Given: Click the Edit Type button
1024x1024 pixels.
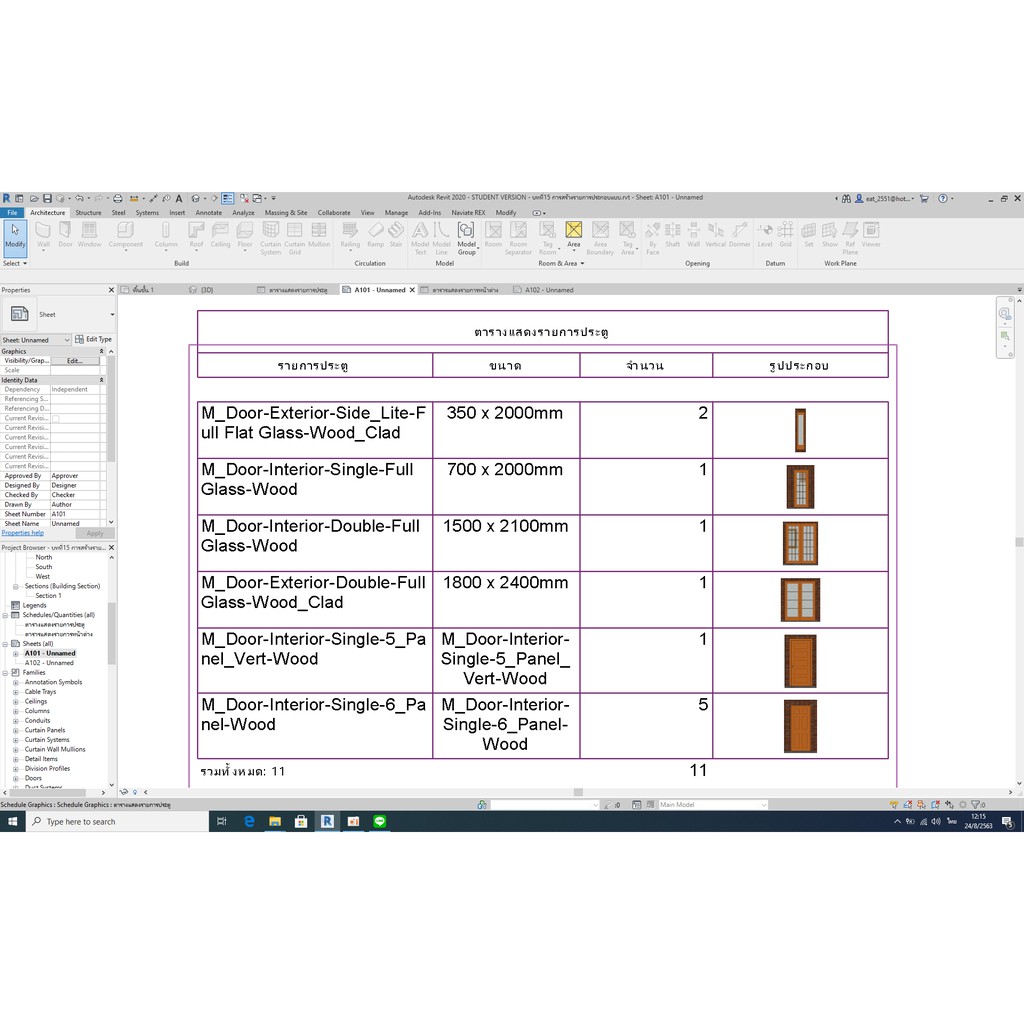Looking at the screenshot, I should (x=93, y=340).
